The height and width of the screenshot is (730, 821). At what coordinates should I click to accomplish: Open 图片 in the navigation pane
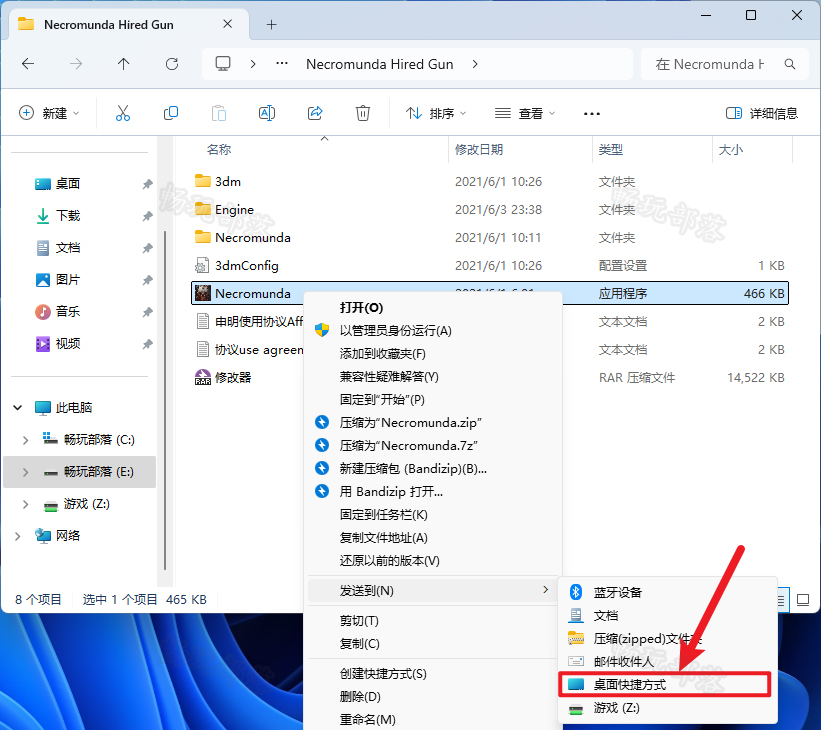click(x=68, y=280)
